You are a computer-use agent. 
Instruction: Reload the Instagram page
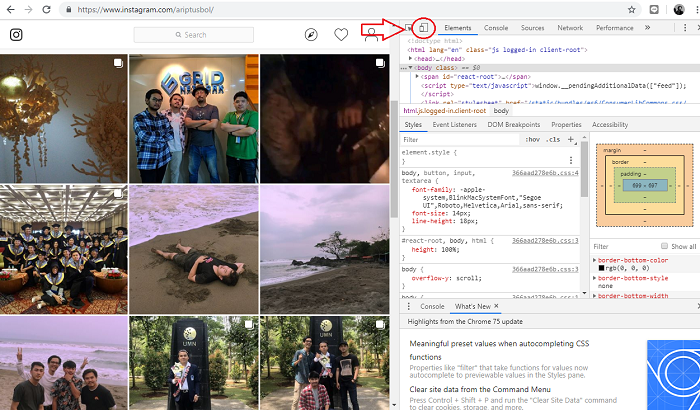(46, 9)
